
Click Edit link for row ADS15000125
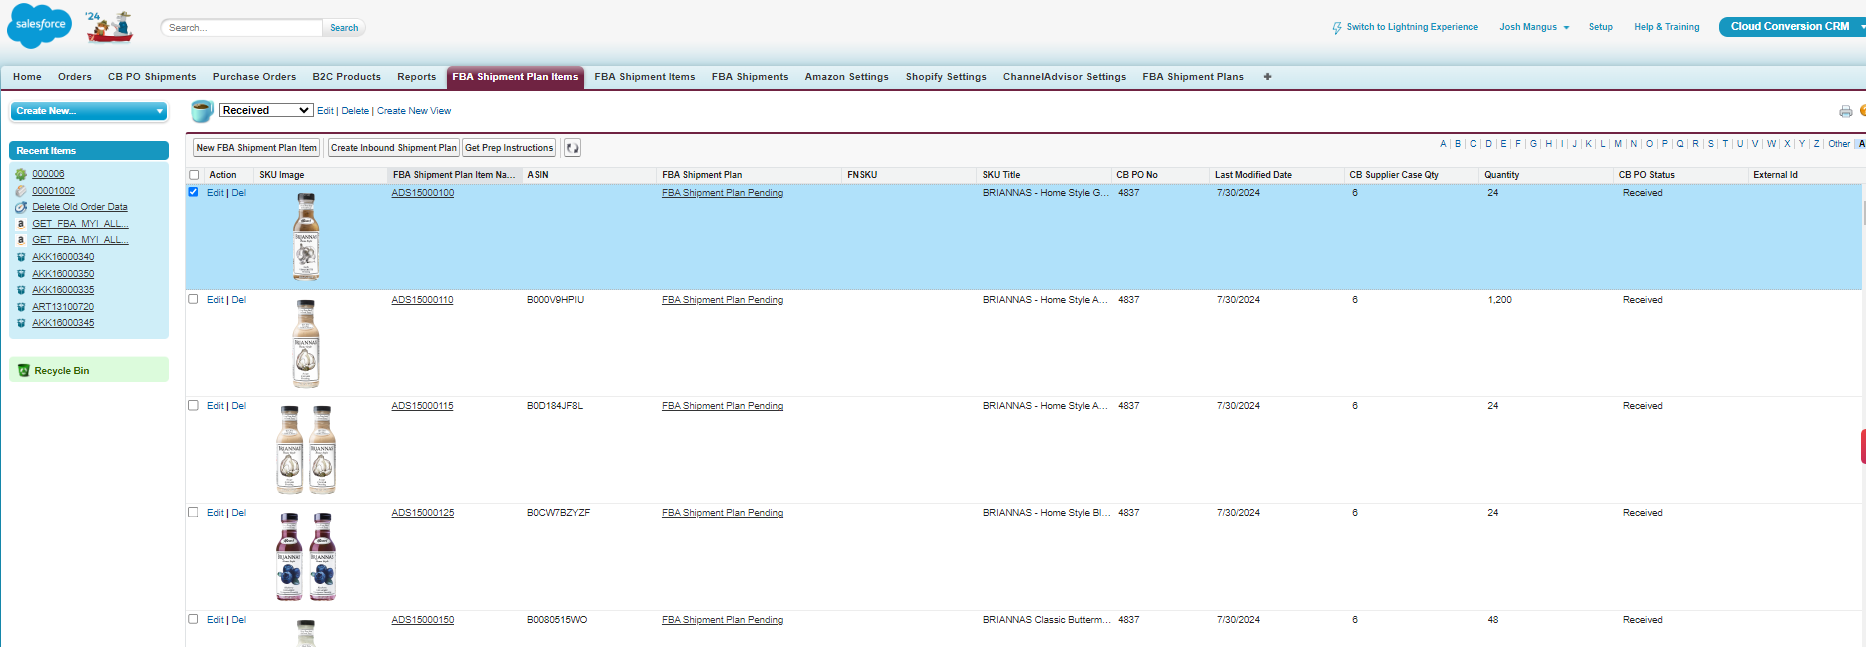[215, 513]
